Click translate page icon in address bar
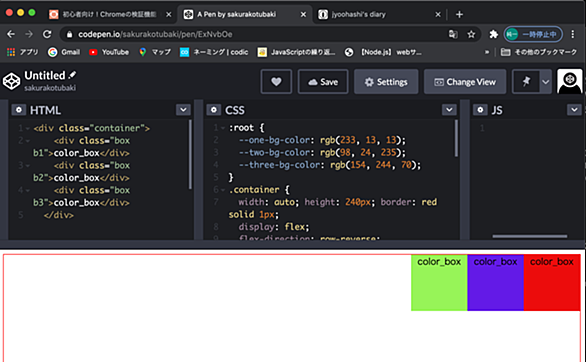Image resolution: width=586 pixels, height=362 pixels. coord(453,34)
